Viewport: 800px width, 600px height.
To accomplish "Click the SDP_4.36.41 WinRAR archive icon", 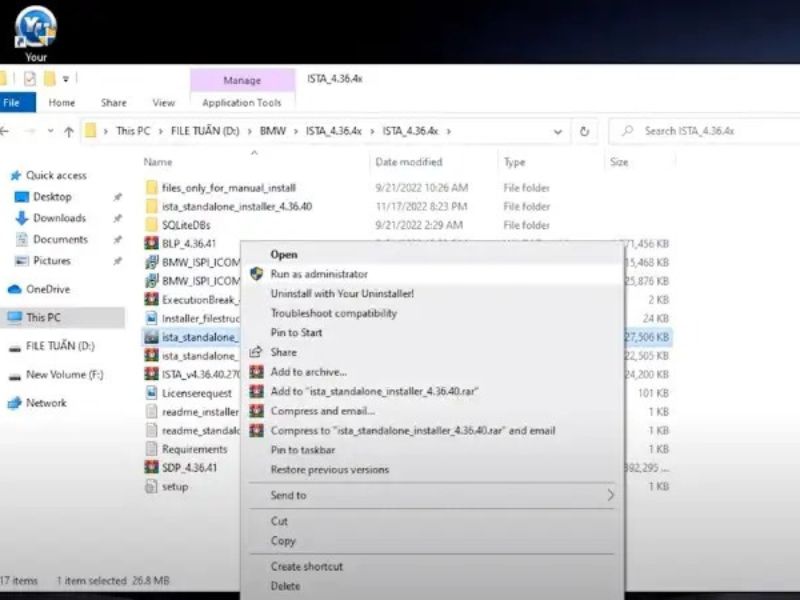I will 151,467.
